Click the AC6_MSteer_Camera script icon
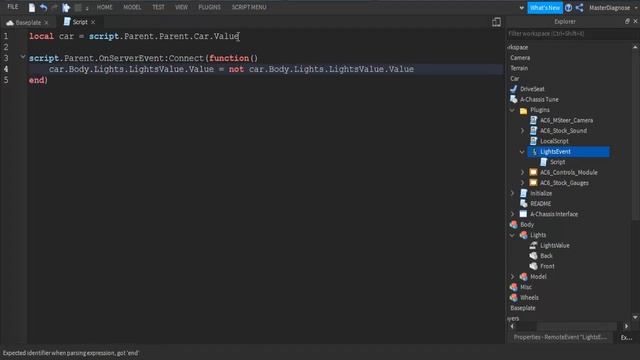 533,120
